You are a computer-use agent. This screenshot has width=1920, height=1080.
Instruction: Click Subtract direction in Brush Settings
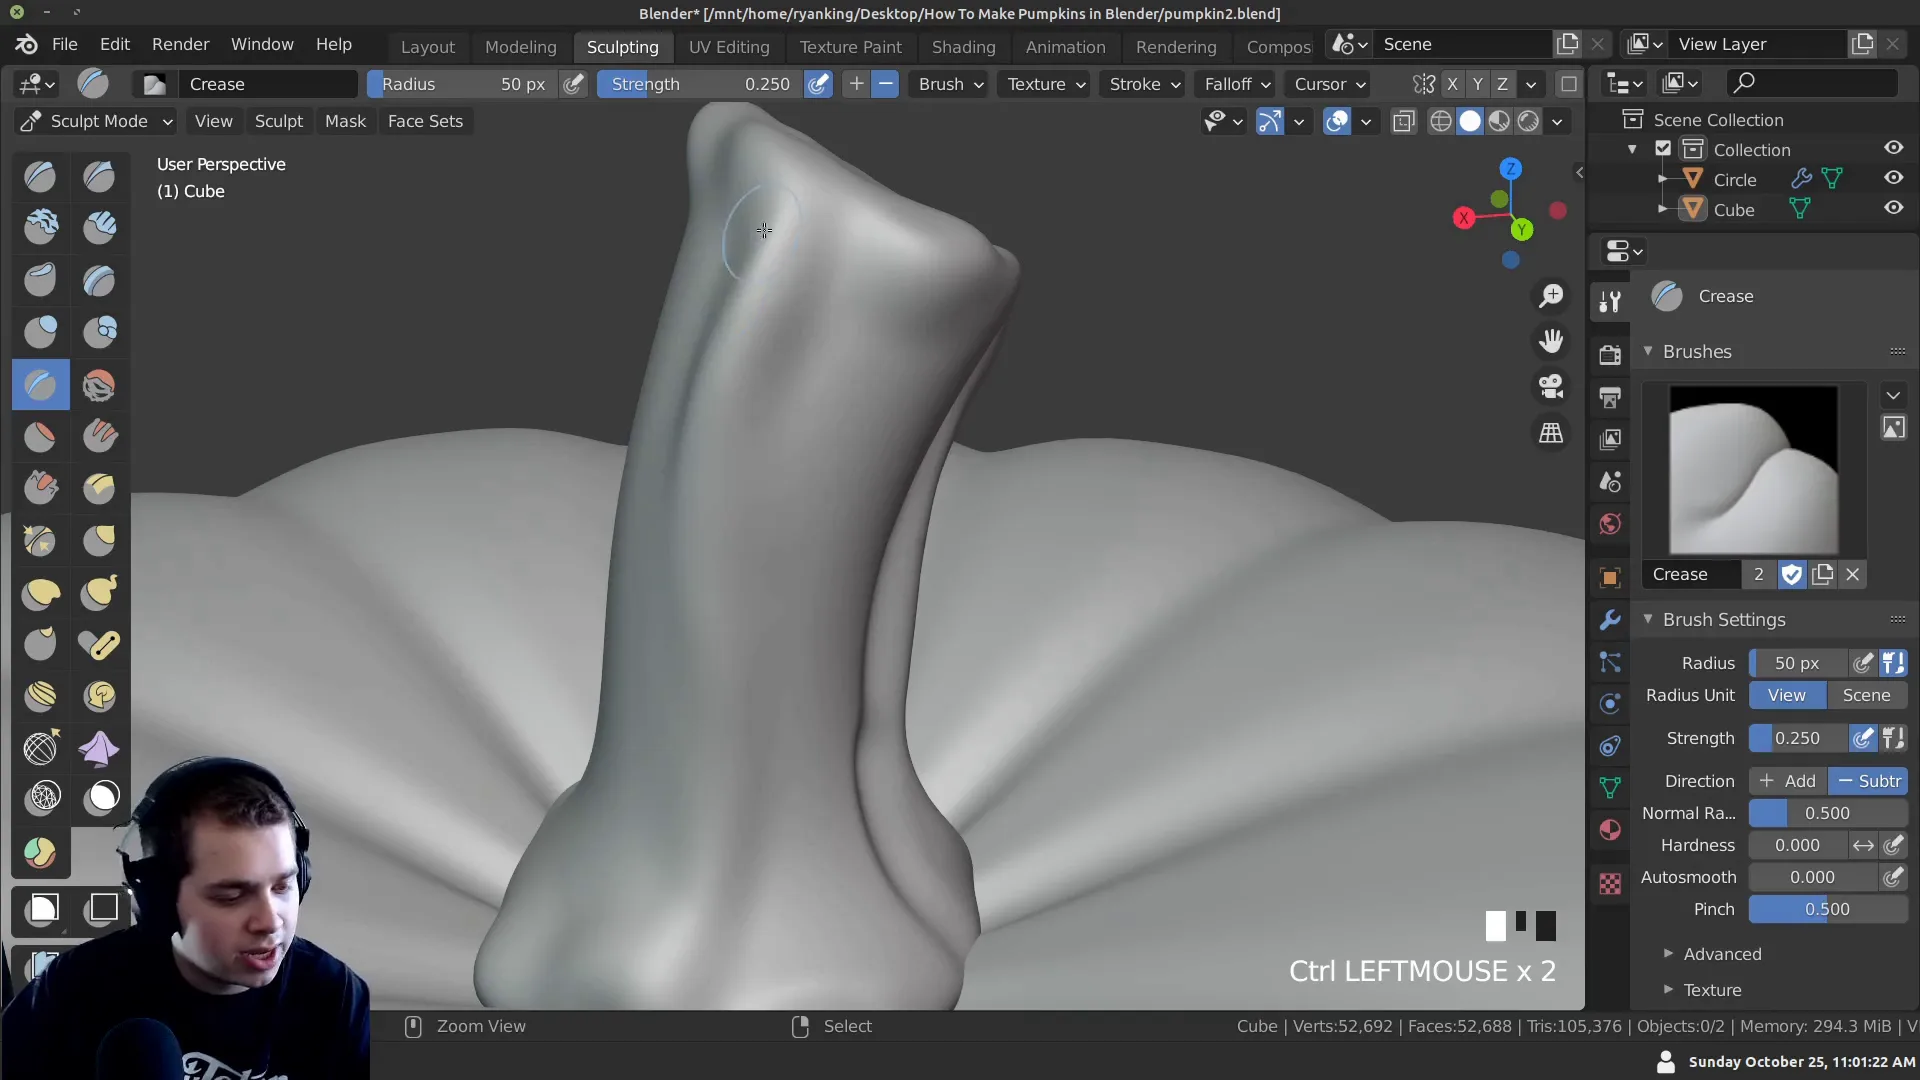pos(1868,781)
